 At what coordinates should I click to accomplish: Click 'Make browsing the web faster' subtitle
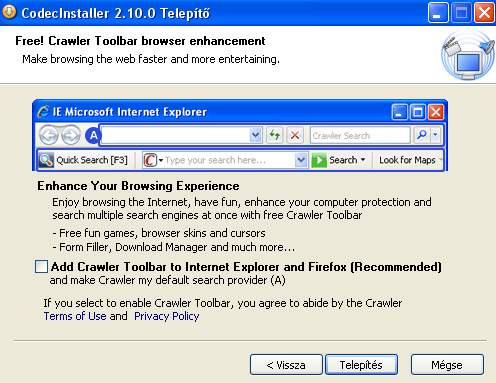pyautogui.click(x=151, y=59)
